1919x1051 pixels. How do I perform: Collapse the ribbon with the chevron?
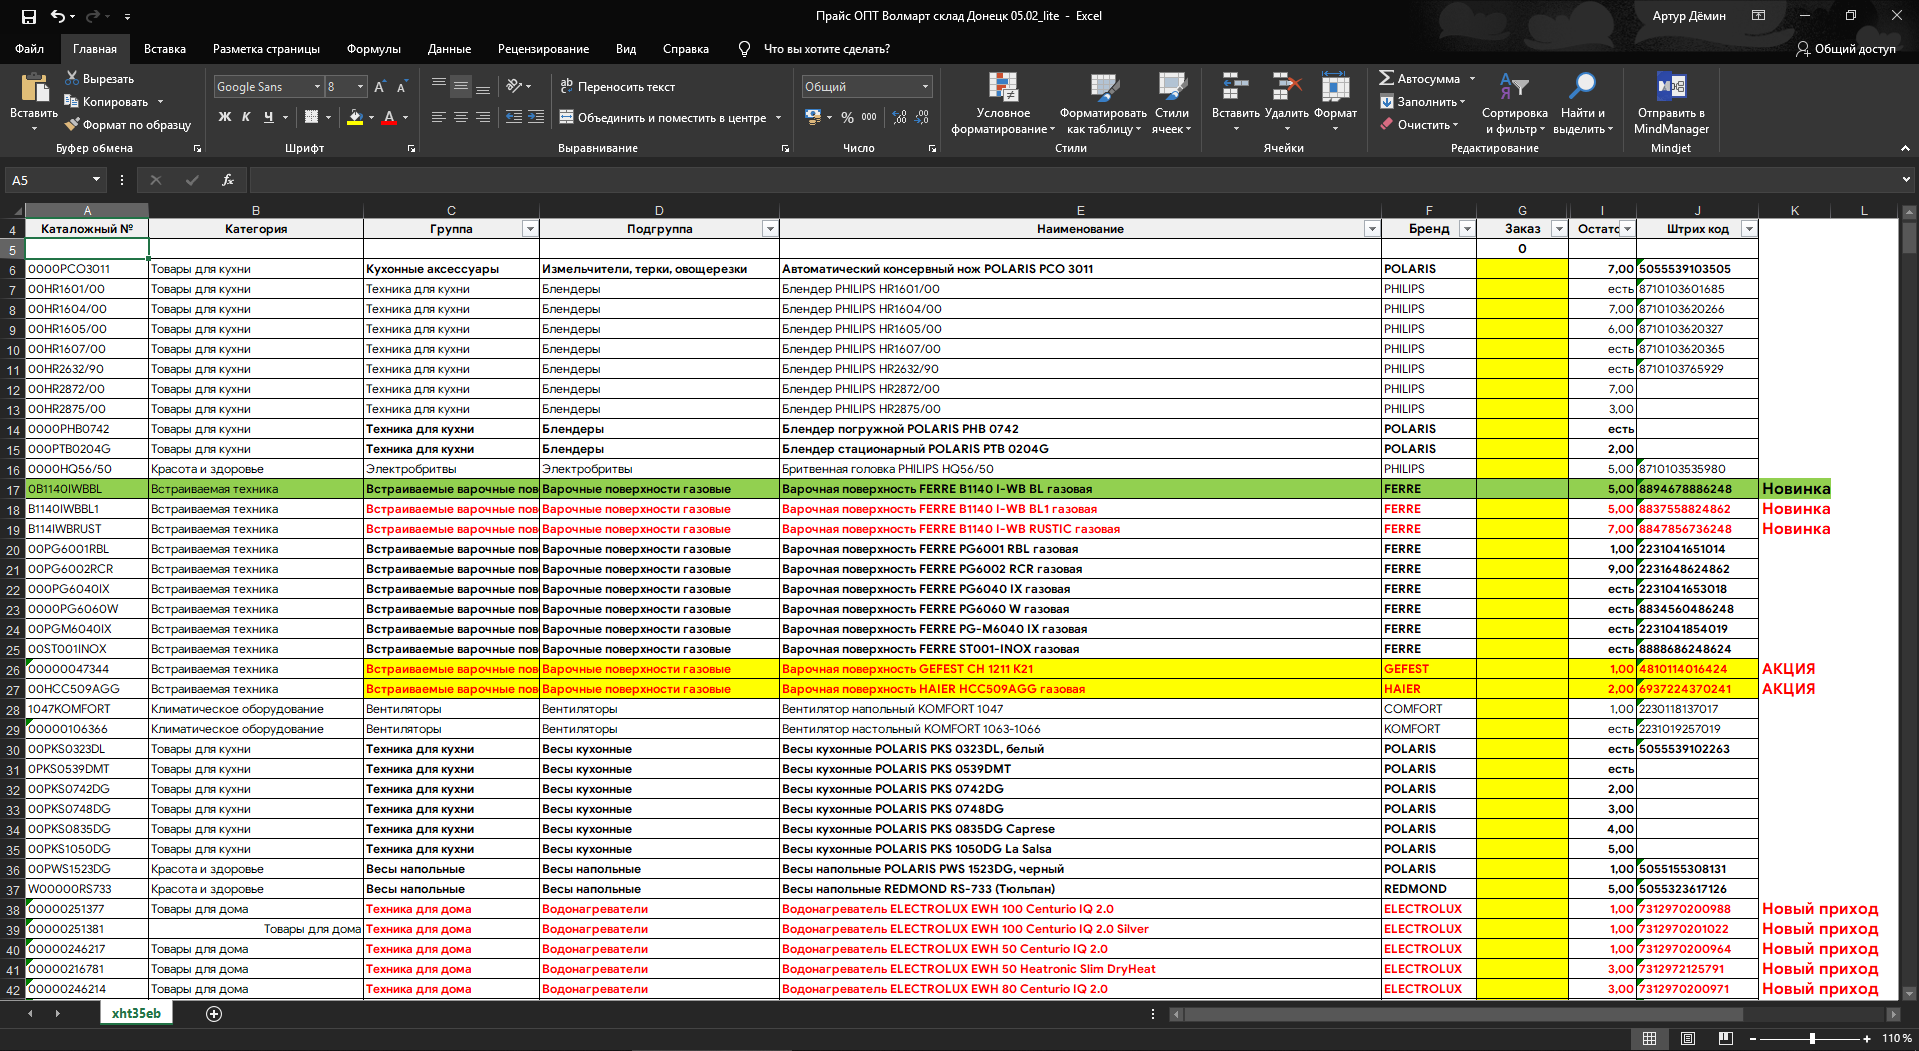1905,148
